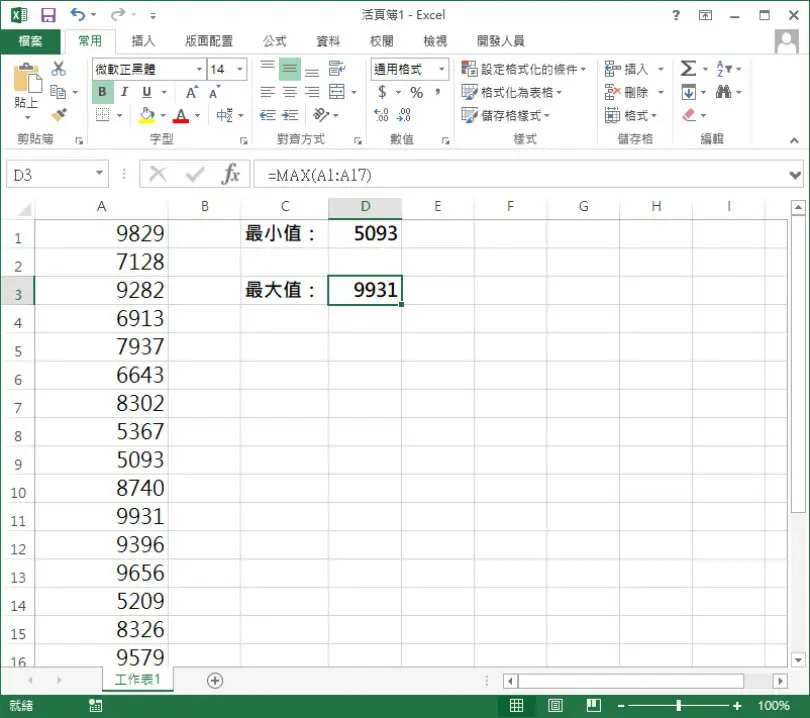This screenshot has width=810, height=718.
Task: Click the Cut scissors icon
Action: [x=58, y=69]
